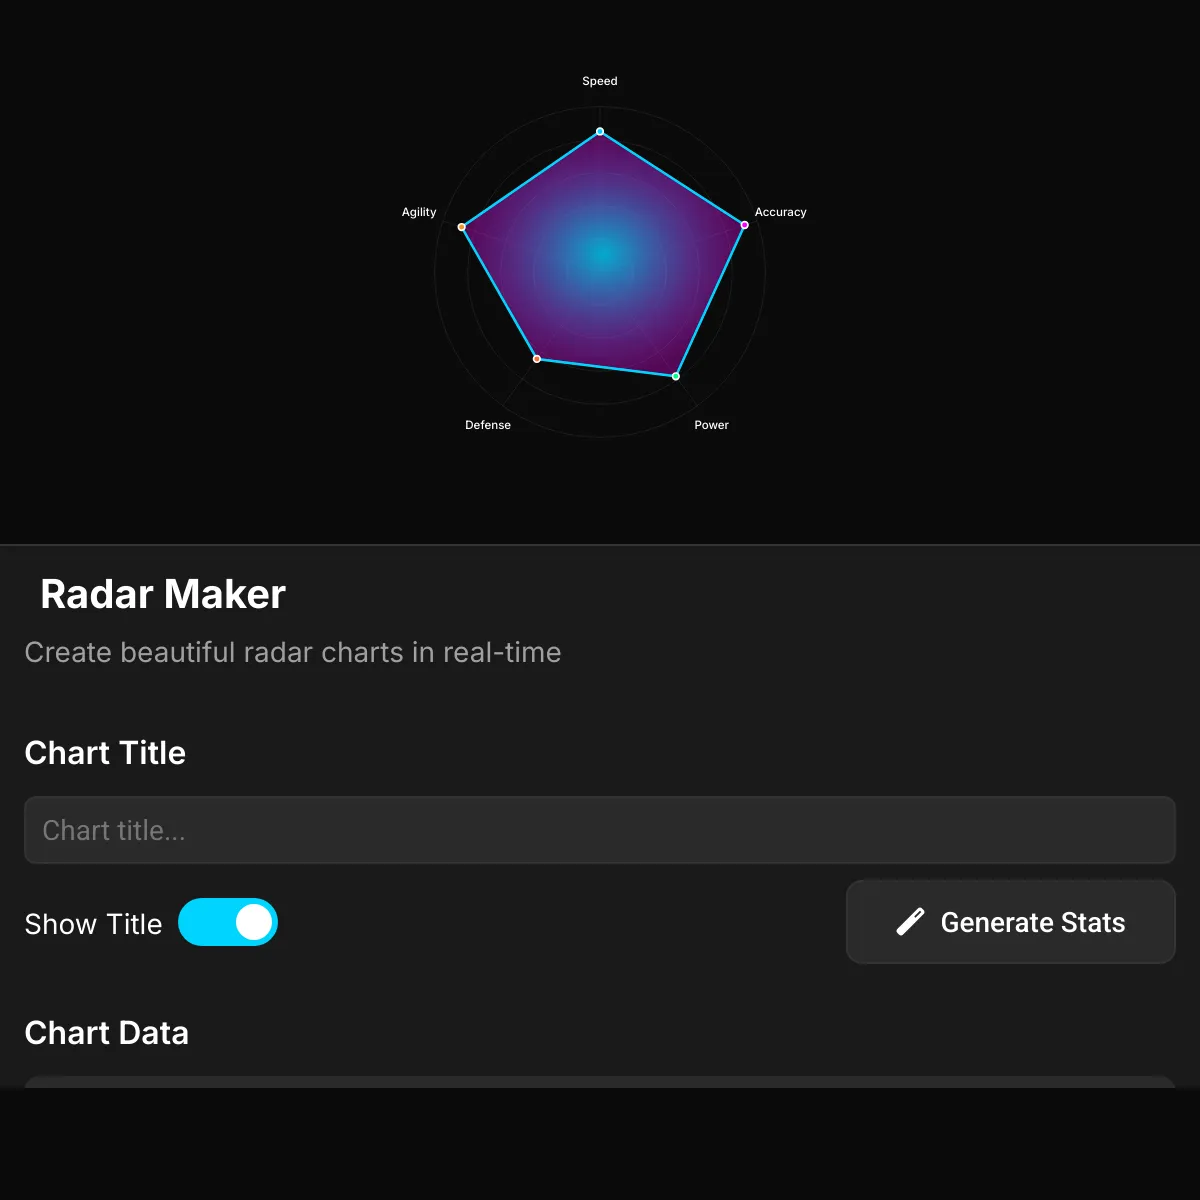Click the magic wand icon
Viewport: 1200px width, 1200px height.
click(x=910, y=922)
